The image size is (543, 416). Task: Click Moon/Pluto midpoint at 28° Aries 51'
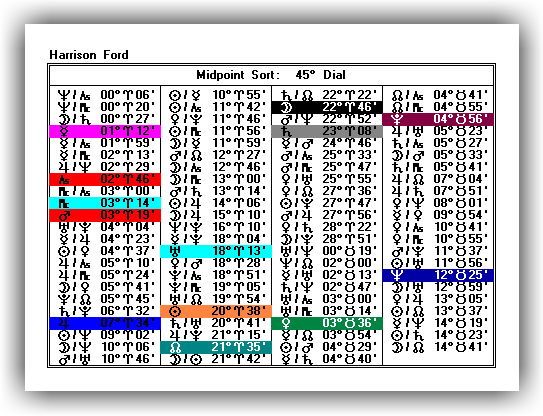tap(328, 239)
